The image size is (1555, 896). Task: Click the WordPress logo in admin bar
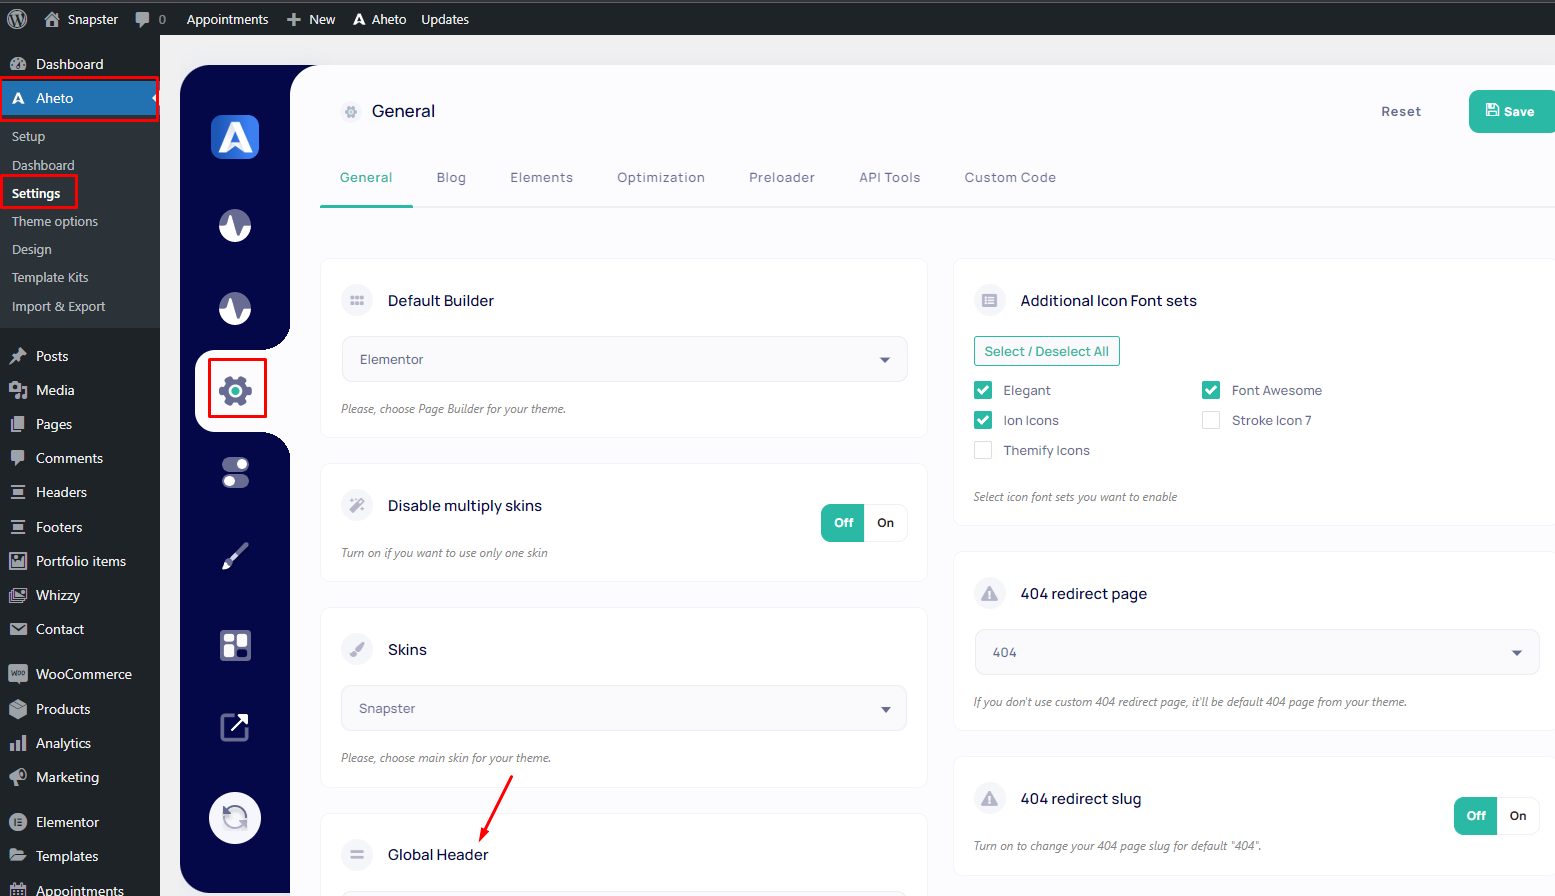17,19
